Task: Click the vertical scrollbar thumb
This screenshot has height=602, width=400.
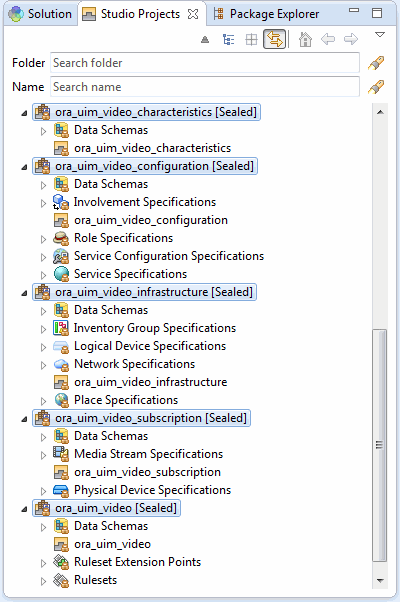Action: [x=379, y=445]
